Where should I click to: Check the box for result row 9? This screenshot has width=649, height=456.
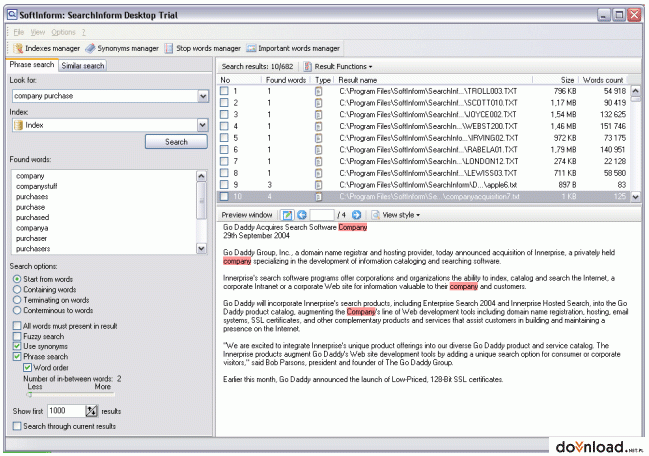(x=224, y=185)
